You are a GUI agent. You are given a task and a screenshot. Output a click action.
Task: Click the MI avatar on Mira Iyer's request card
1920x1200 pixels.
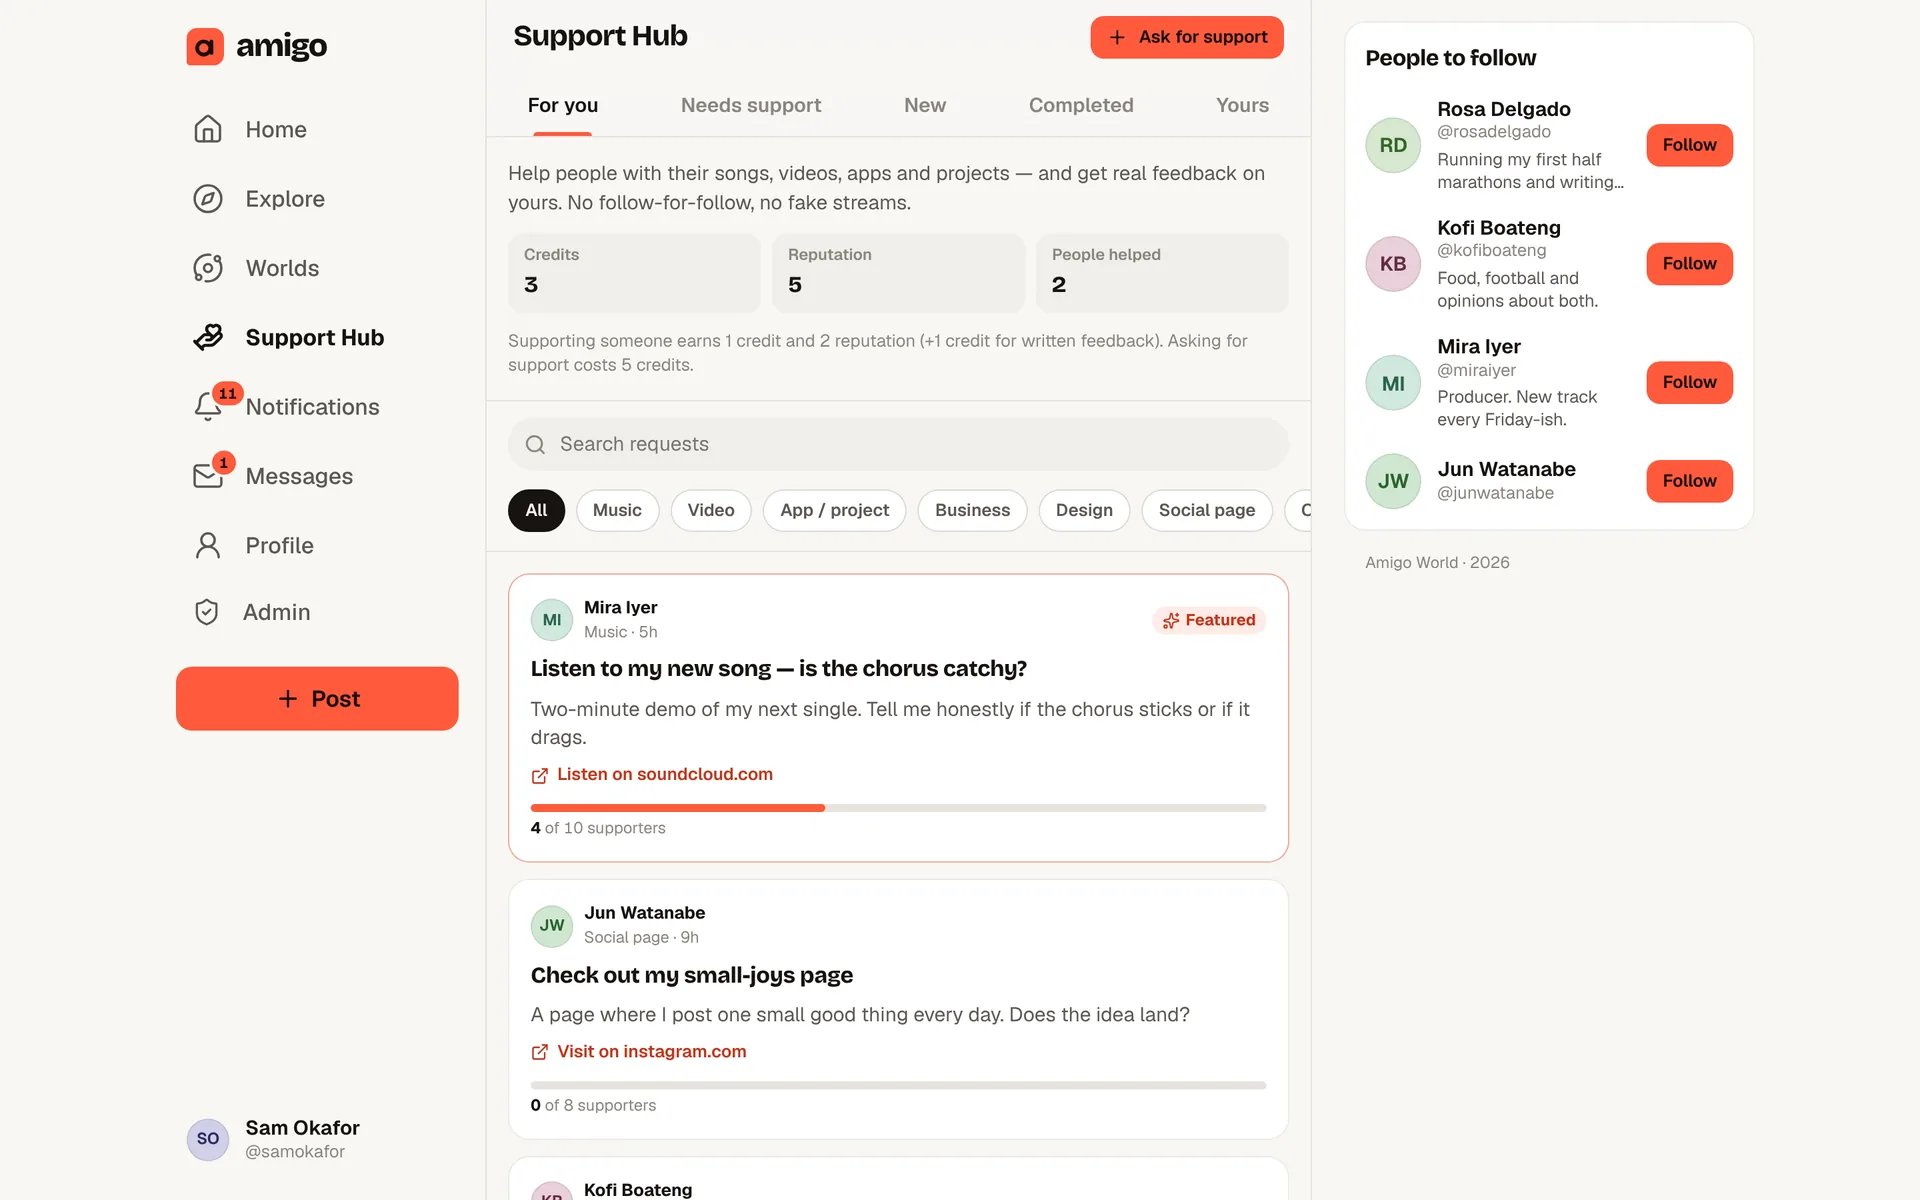point(552,620)
